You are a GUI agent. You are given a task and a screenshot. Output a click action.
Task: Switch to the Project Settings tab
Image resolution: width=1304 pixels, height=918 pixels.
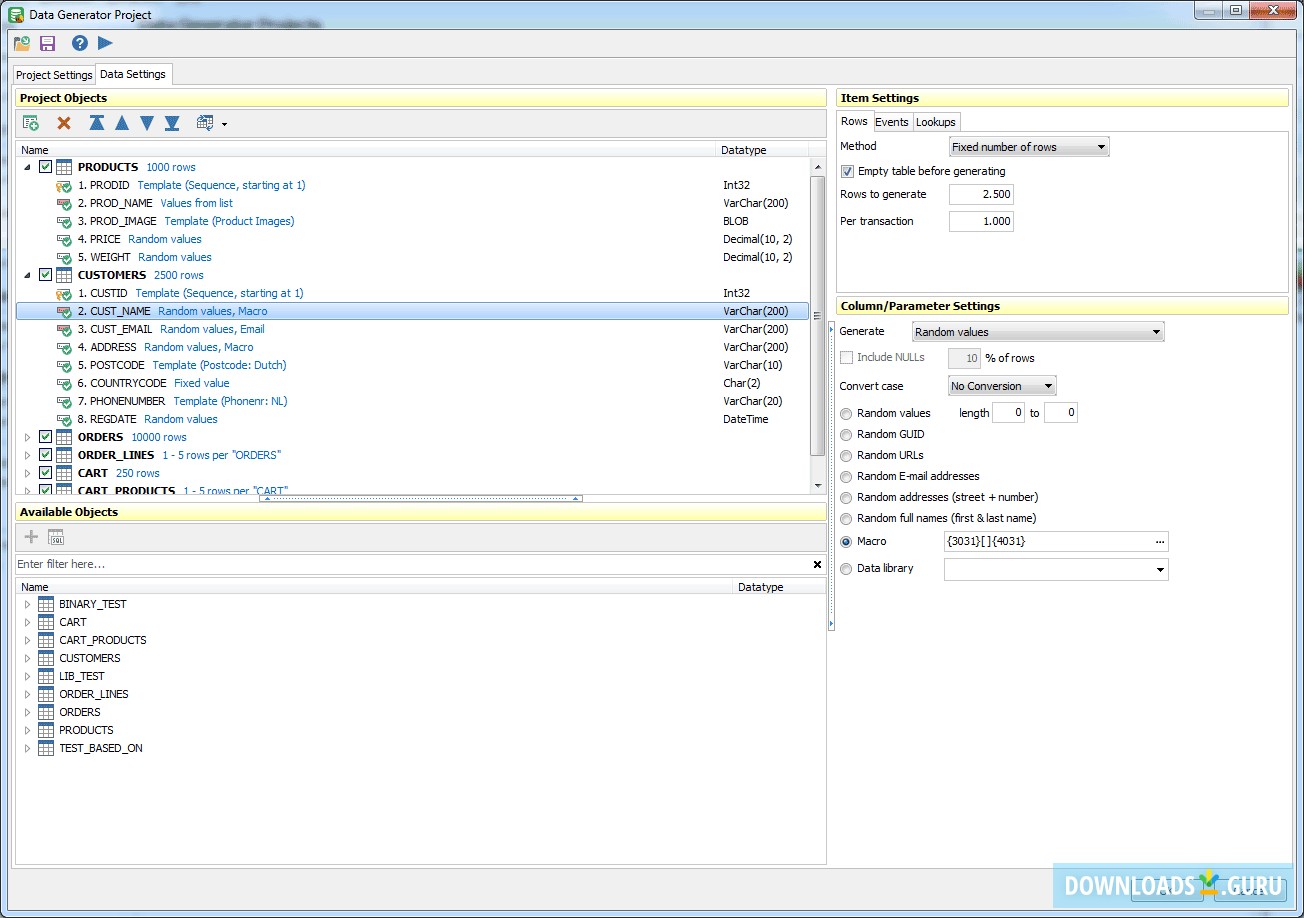click(x=54, y=75)
